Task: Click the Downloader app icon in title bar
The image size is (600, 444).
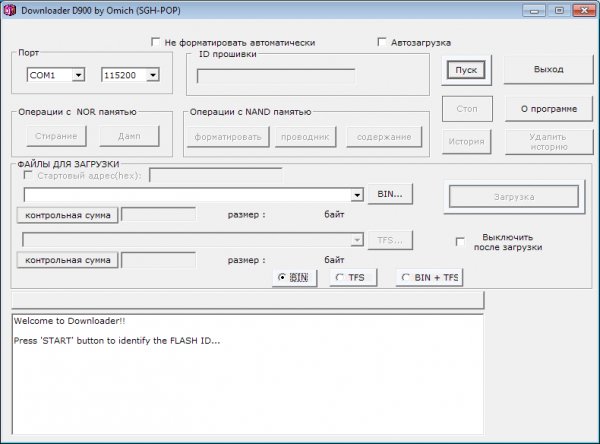Action: click(9, 10)
